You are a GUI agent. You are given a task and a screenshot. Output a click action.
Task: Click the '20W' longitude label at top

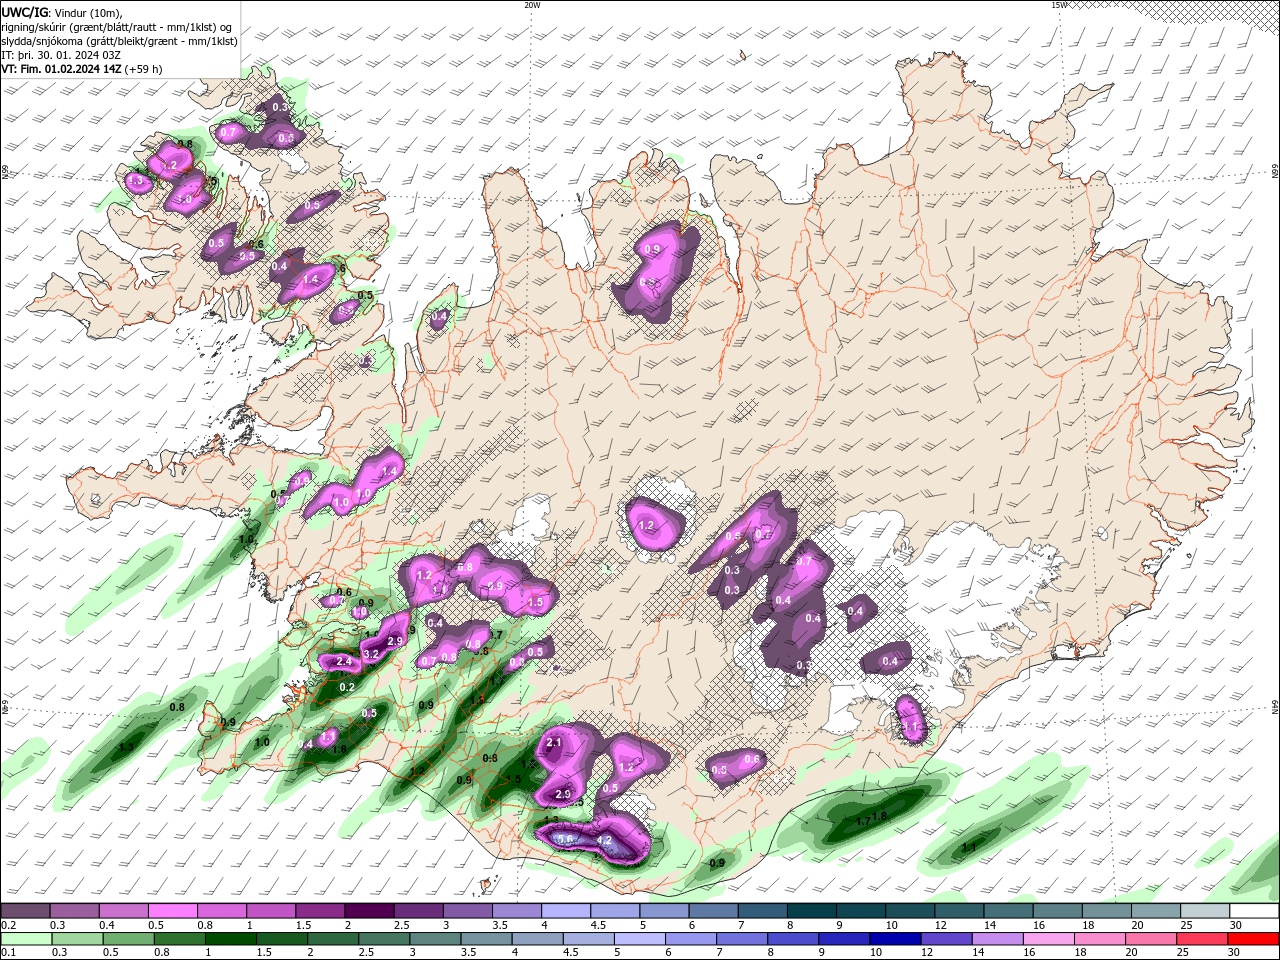tap(532, 4)
